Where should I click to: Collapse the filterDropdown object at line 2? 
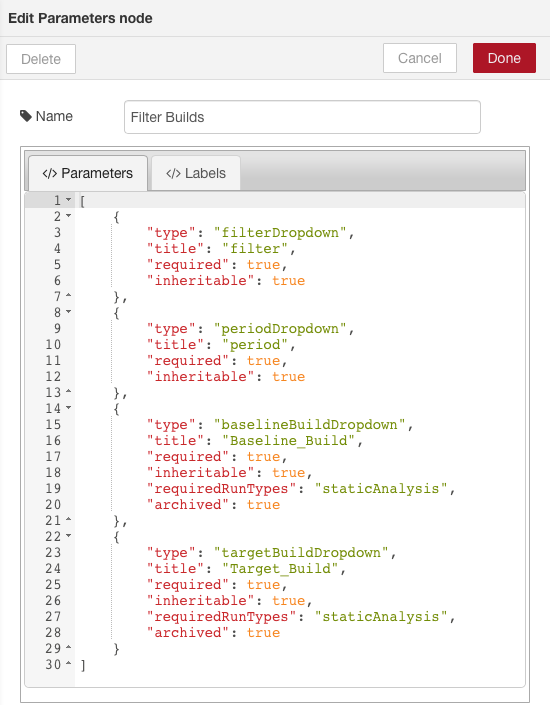(68, 216)
